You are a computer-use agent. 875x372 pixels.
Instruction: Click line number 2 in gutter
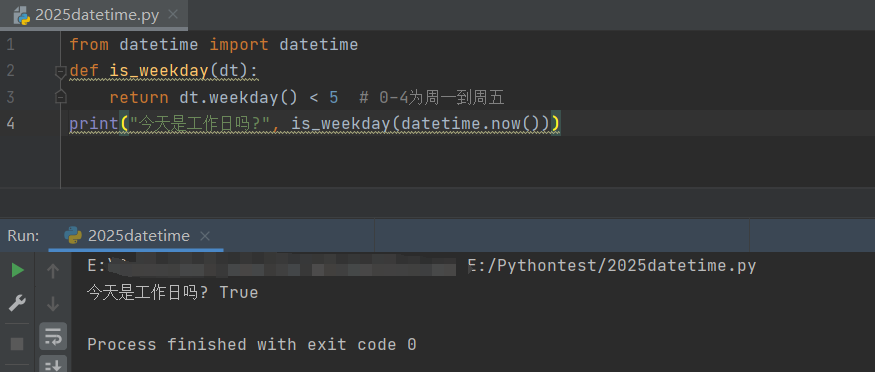pyautogui.click(x=11, y=71)
